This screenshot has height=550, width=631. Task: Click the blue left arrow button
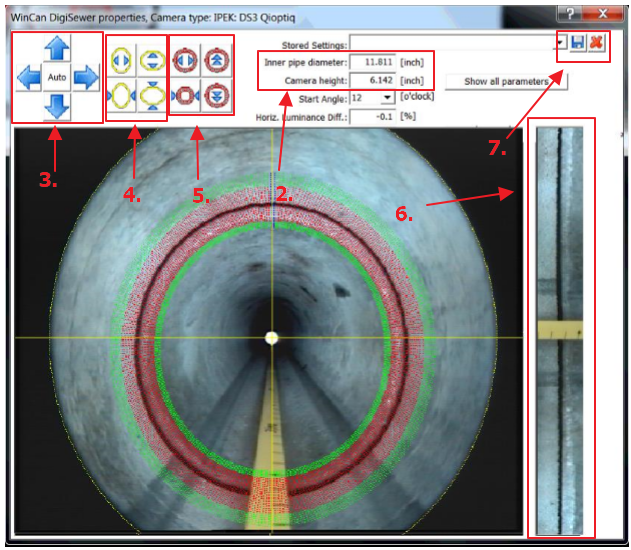(29, 77)
